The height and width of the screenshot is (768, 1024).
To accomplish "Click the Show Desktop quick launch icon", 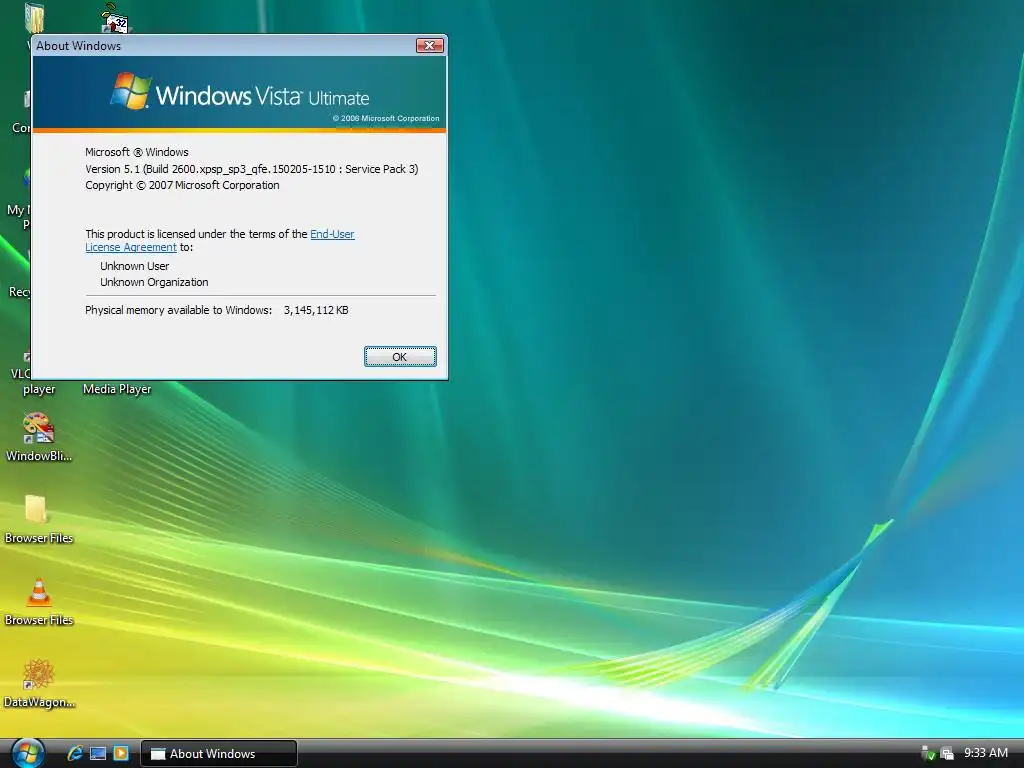I will pyautogui.click(x=98, y=753).
